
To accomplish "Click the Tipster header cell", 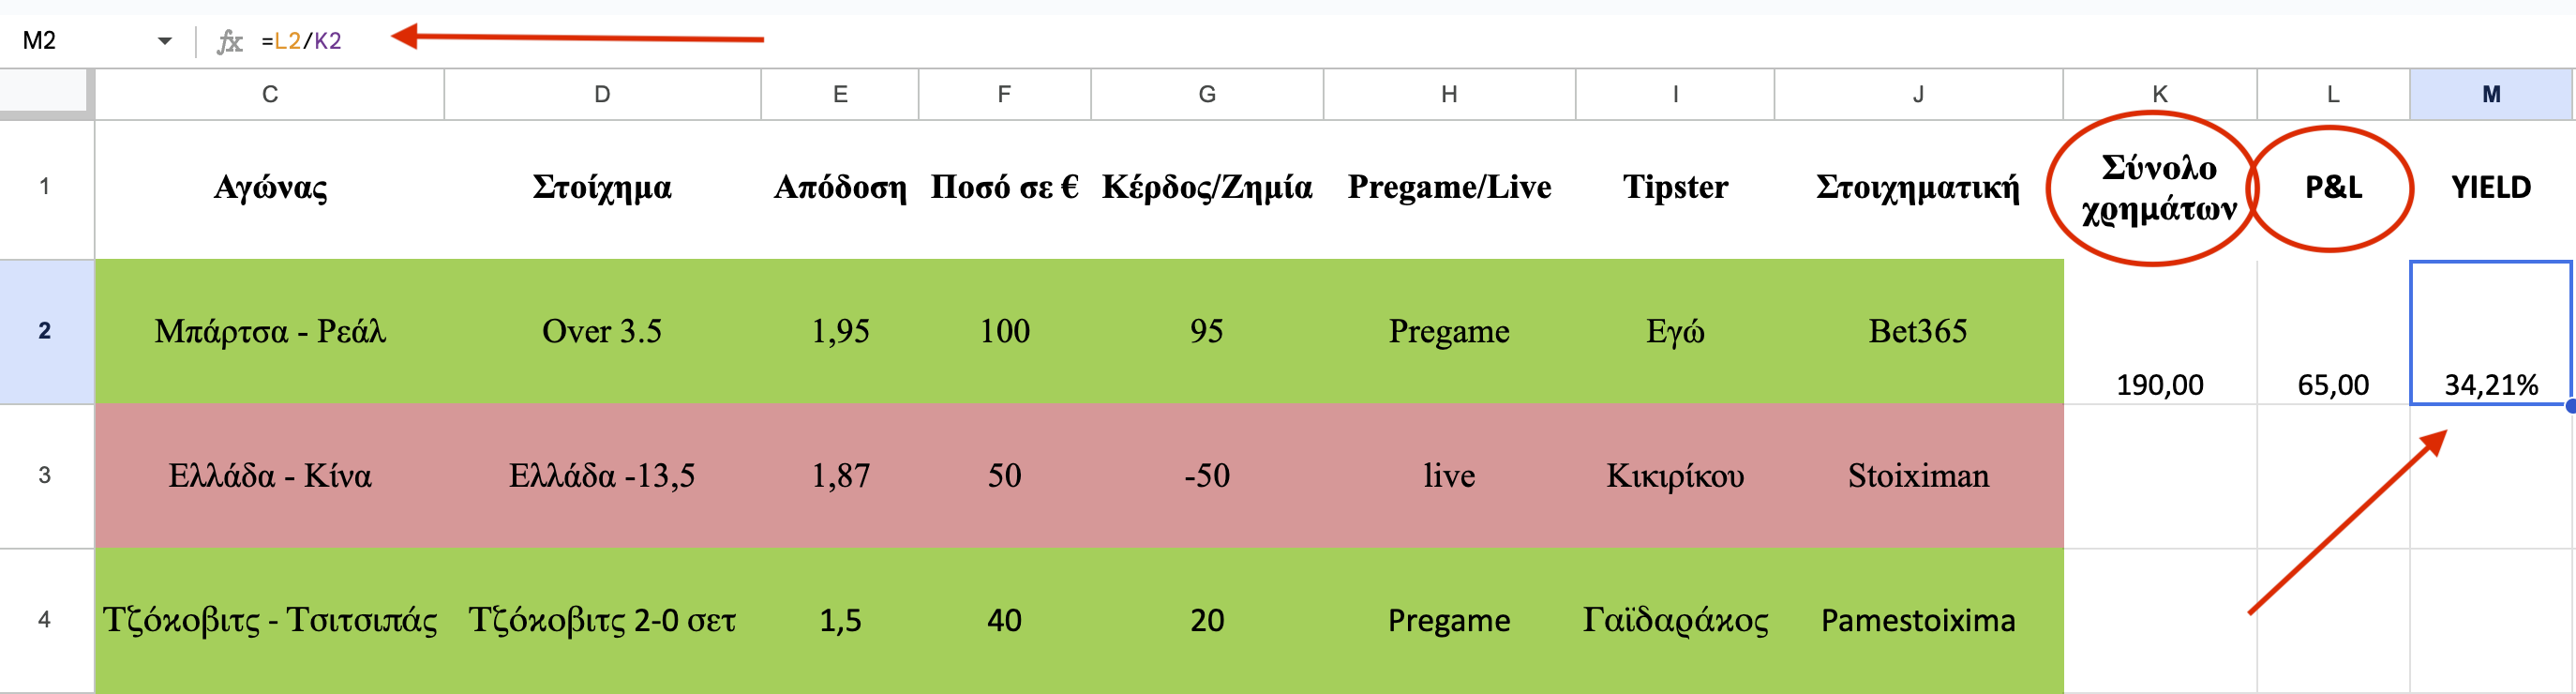I will (x=1675, y=188).
